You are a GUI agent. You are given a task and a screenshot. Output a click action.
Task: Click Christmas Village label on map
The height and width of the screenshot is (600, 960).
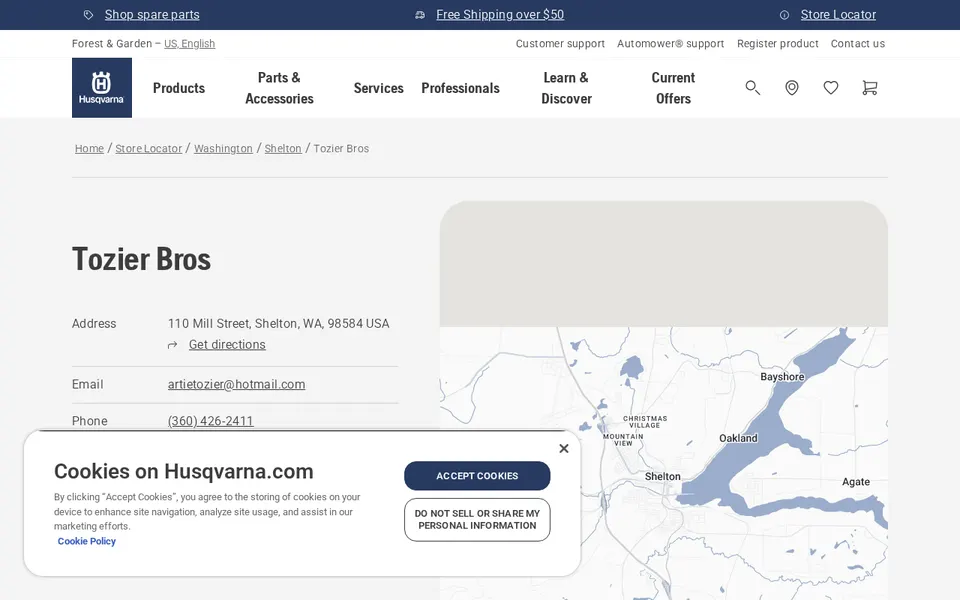coord(645,422)
